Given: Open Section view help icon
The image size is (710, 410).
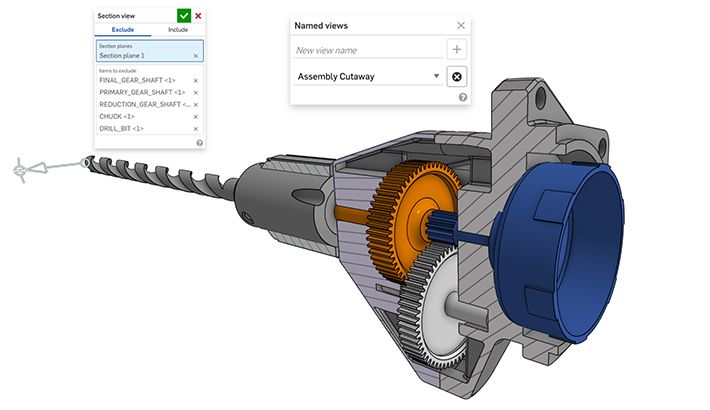Looking at the screenshot, I should click(x=199, y=143).
